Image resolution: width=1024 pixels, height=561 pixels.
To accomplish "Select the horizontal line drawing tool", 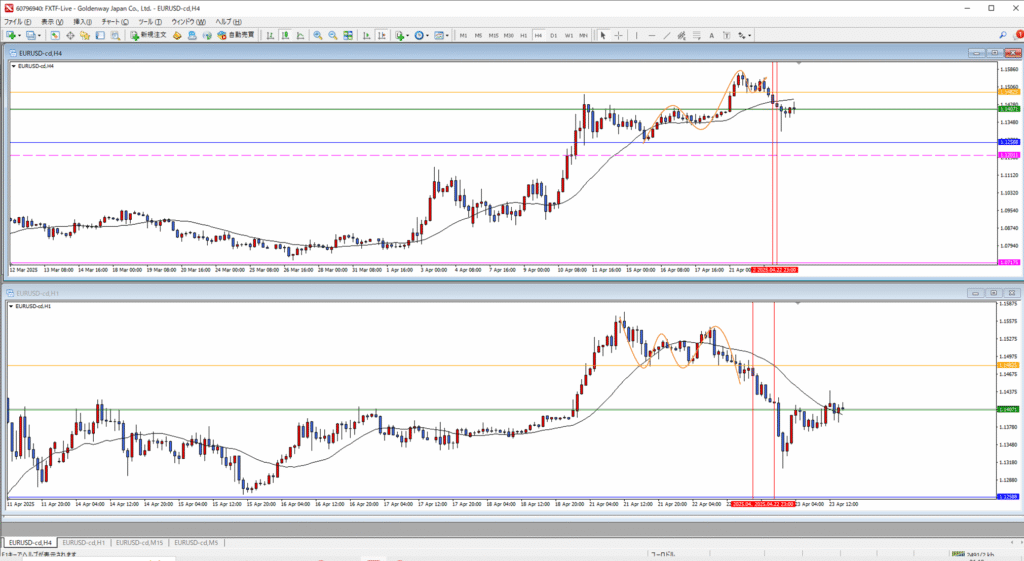I will pyautogui.click(x=652, y=35).
